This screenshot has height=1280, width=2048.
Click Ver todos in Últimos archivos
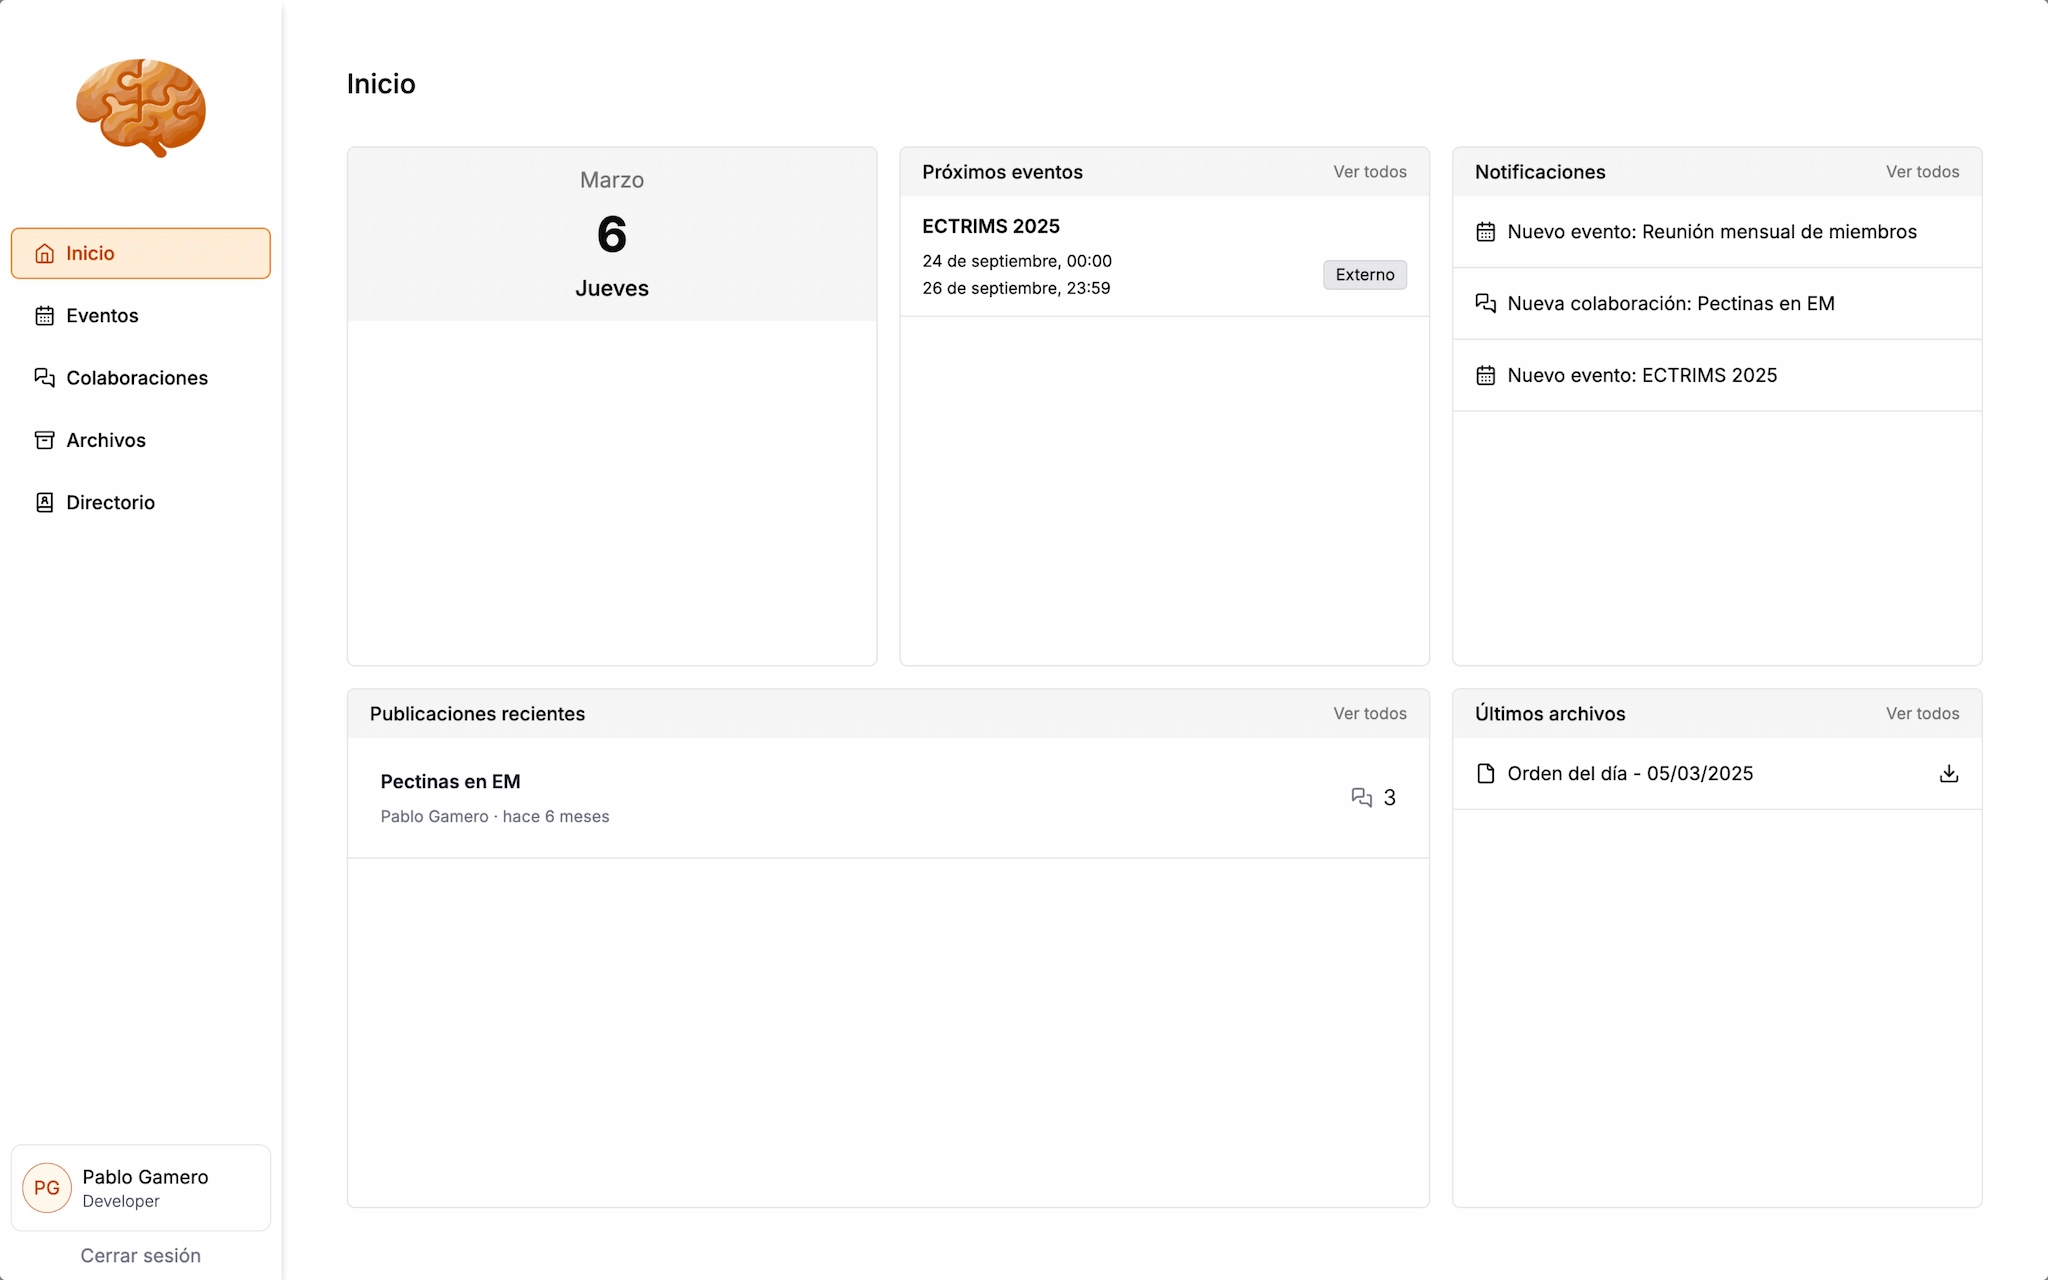[x=1922, y=713]
